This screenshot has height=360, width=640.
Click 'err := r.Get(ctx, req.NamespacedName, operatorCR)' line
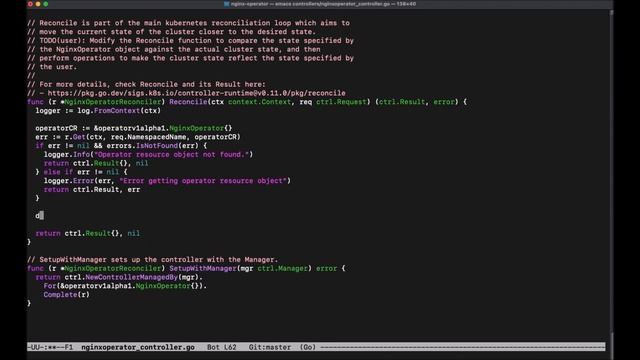138,137
